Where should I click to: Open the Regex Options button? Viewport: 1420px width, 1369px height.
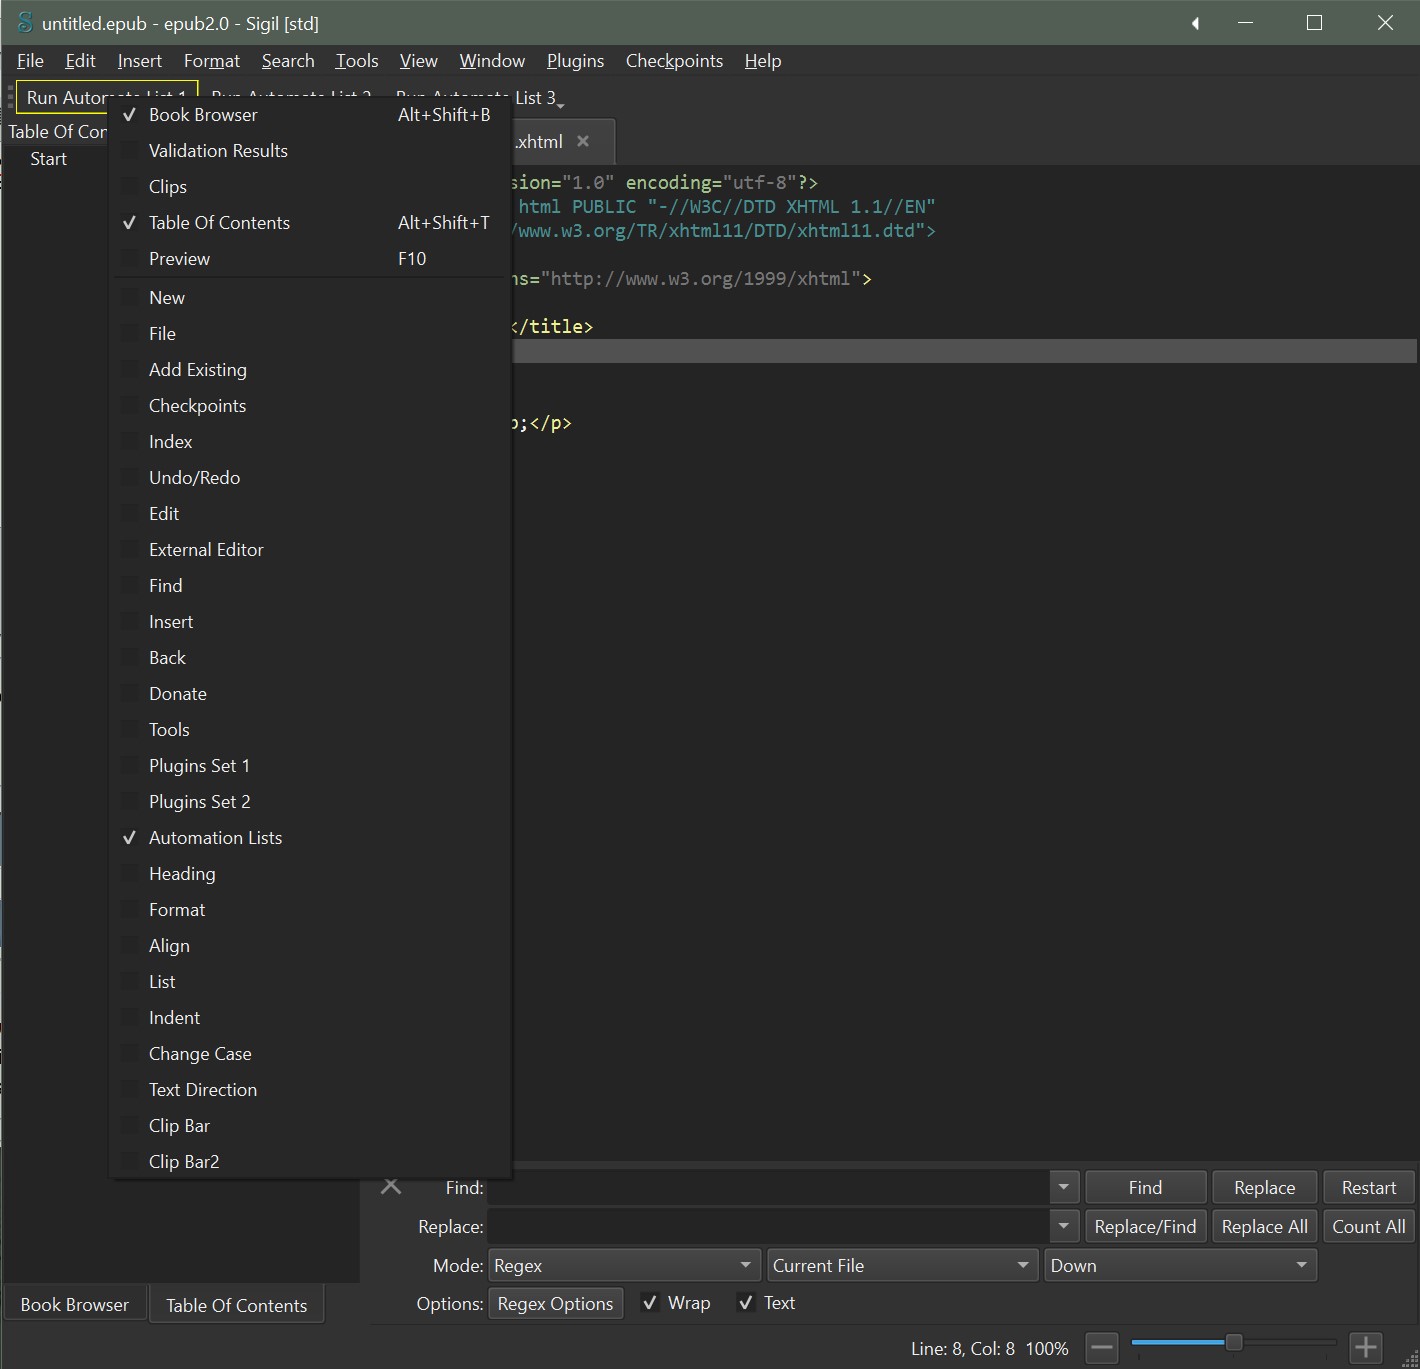coord(555,1303)
